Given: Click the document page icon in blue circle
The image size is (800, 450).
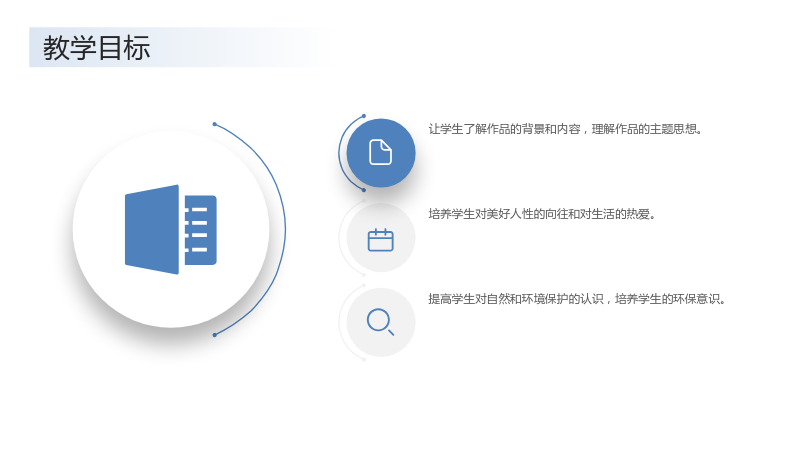Looking at the screenshot, I should click(381, 152).
